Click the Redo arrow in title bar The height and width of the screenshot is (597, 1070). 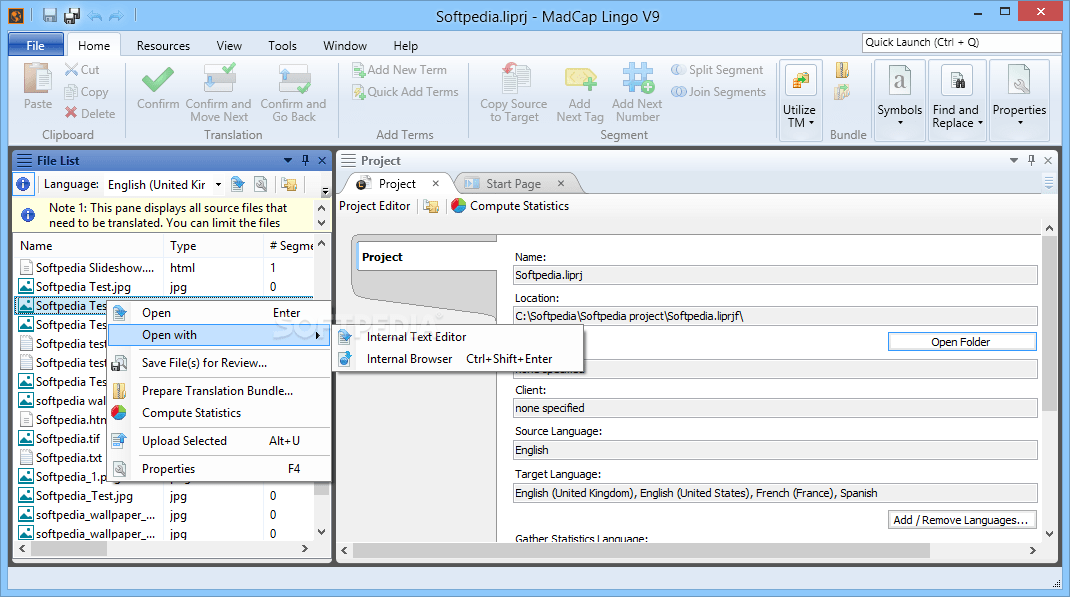[x=117, y=15]
